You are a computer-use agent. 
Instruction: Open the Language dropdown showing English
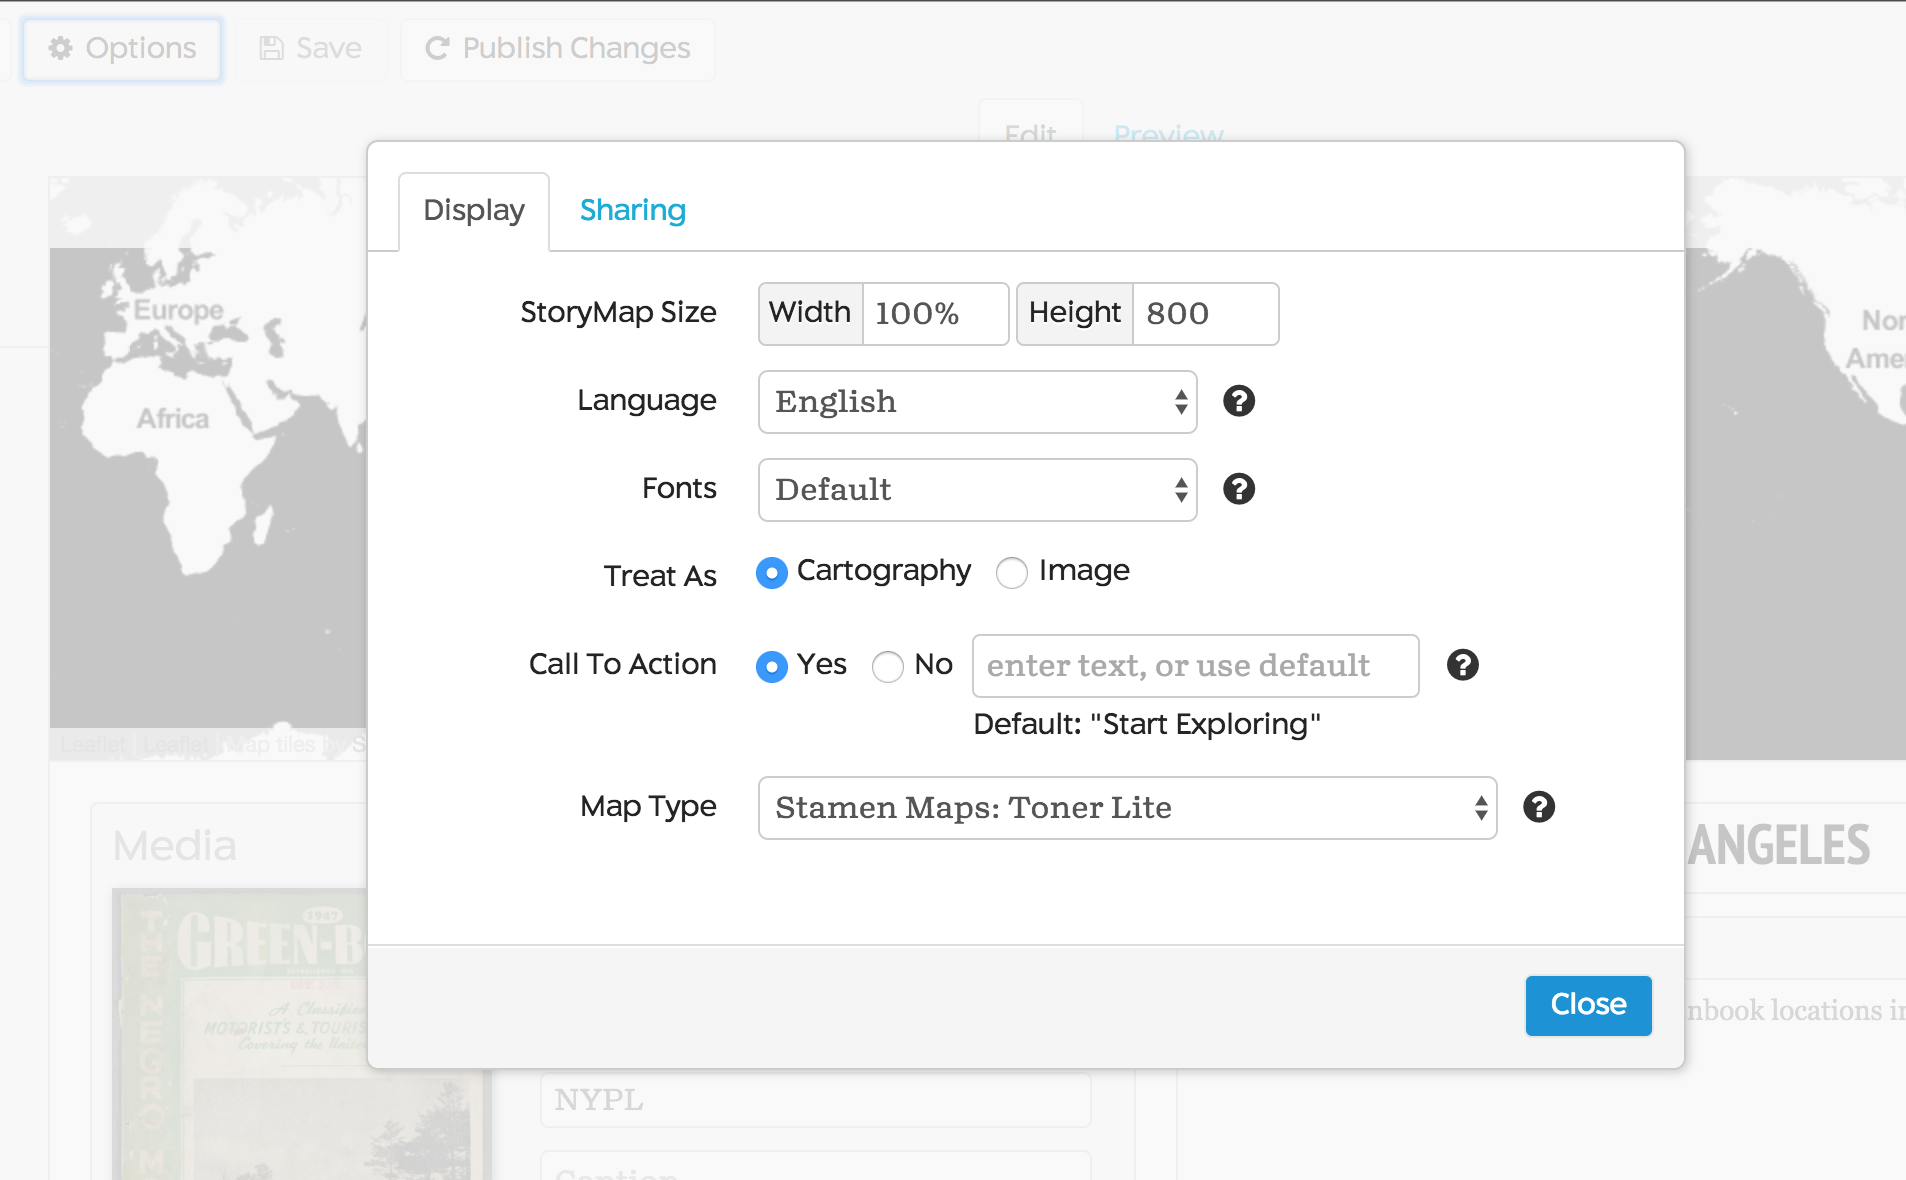click(977, 402)
